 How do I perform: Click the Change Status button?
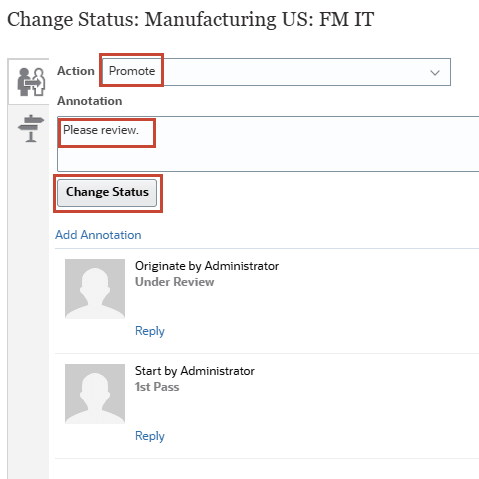pos(107,193)
